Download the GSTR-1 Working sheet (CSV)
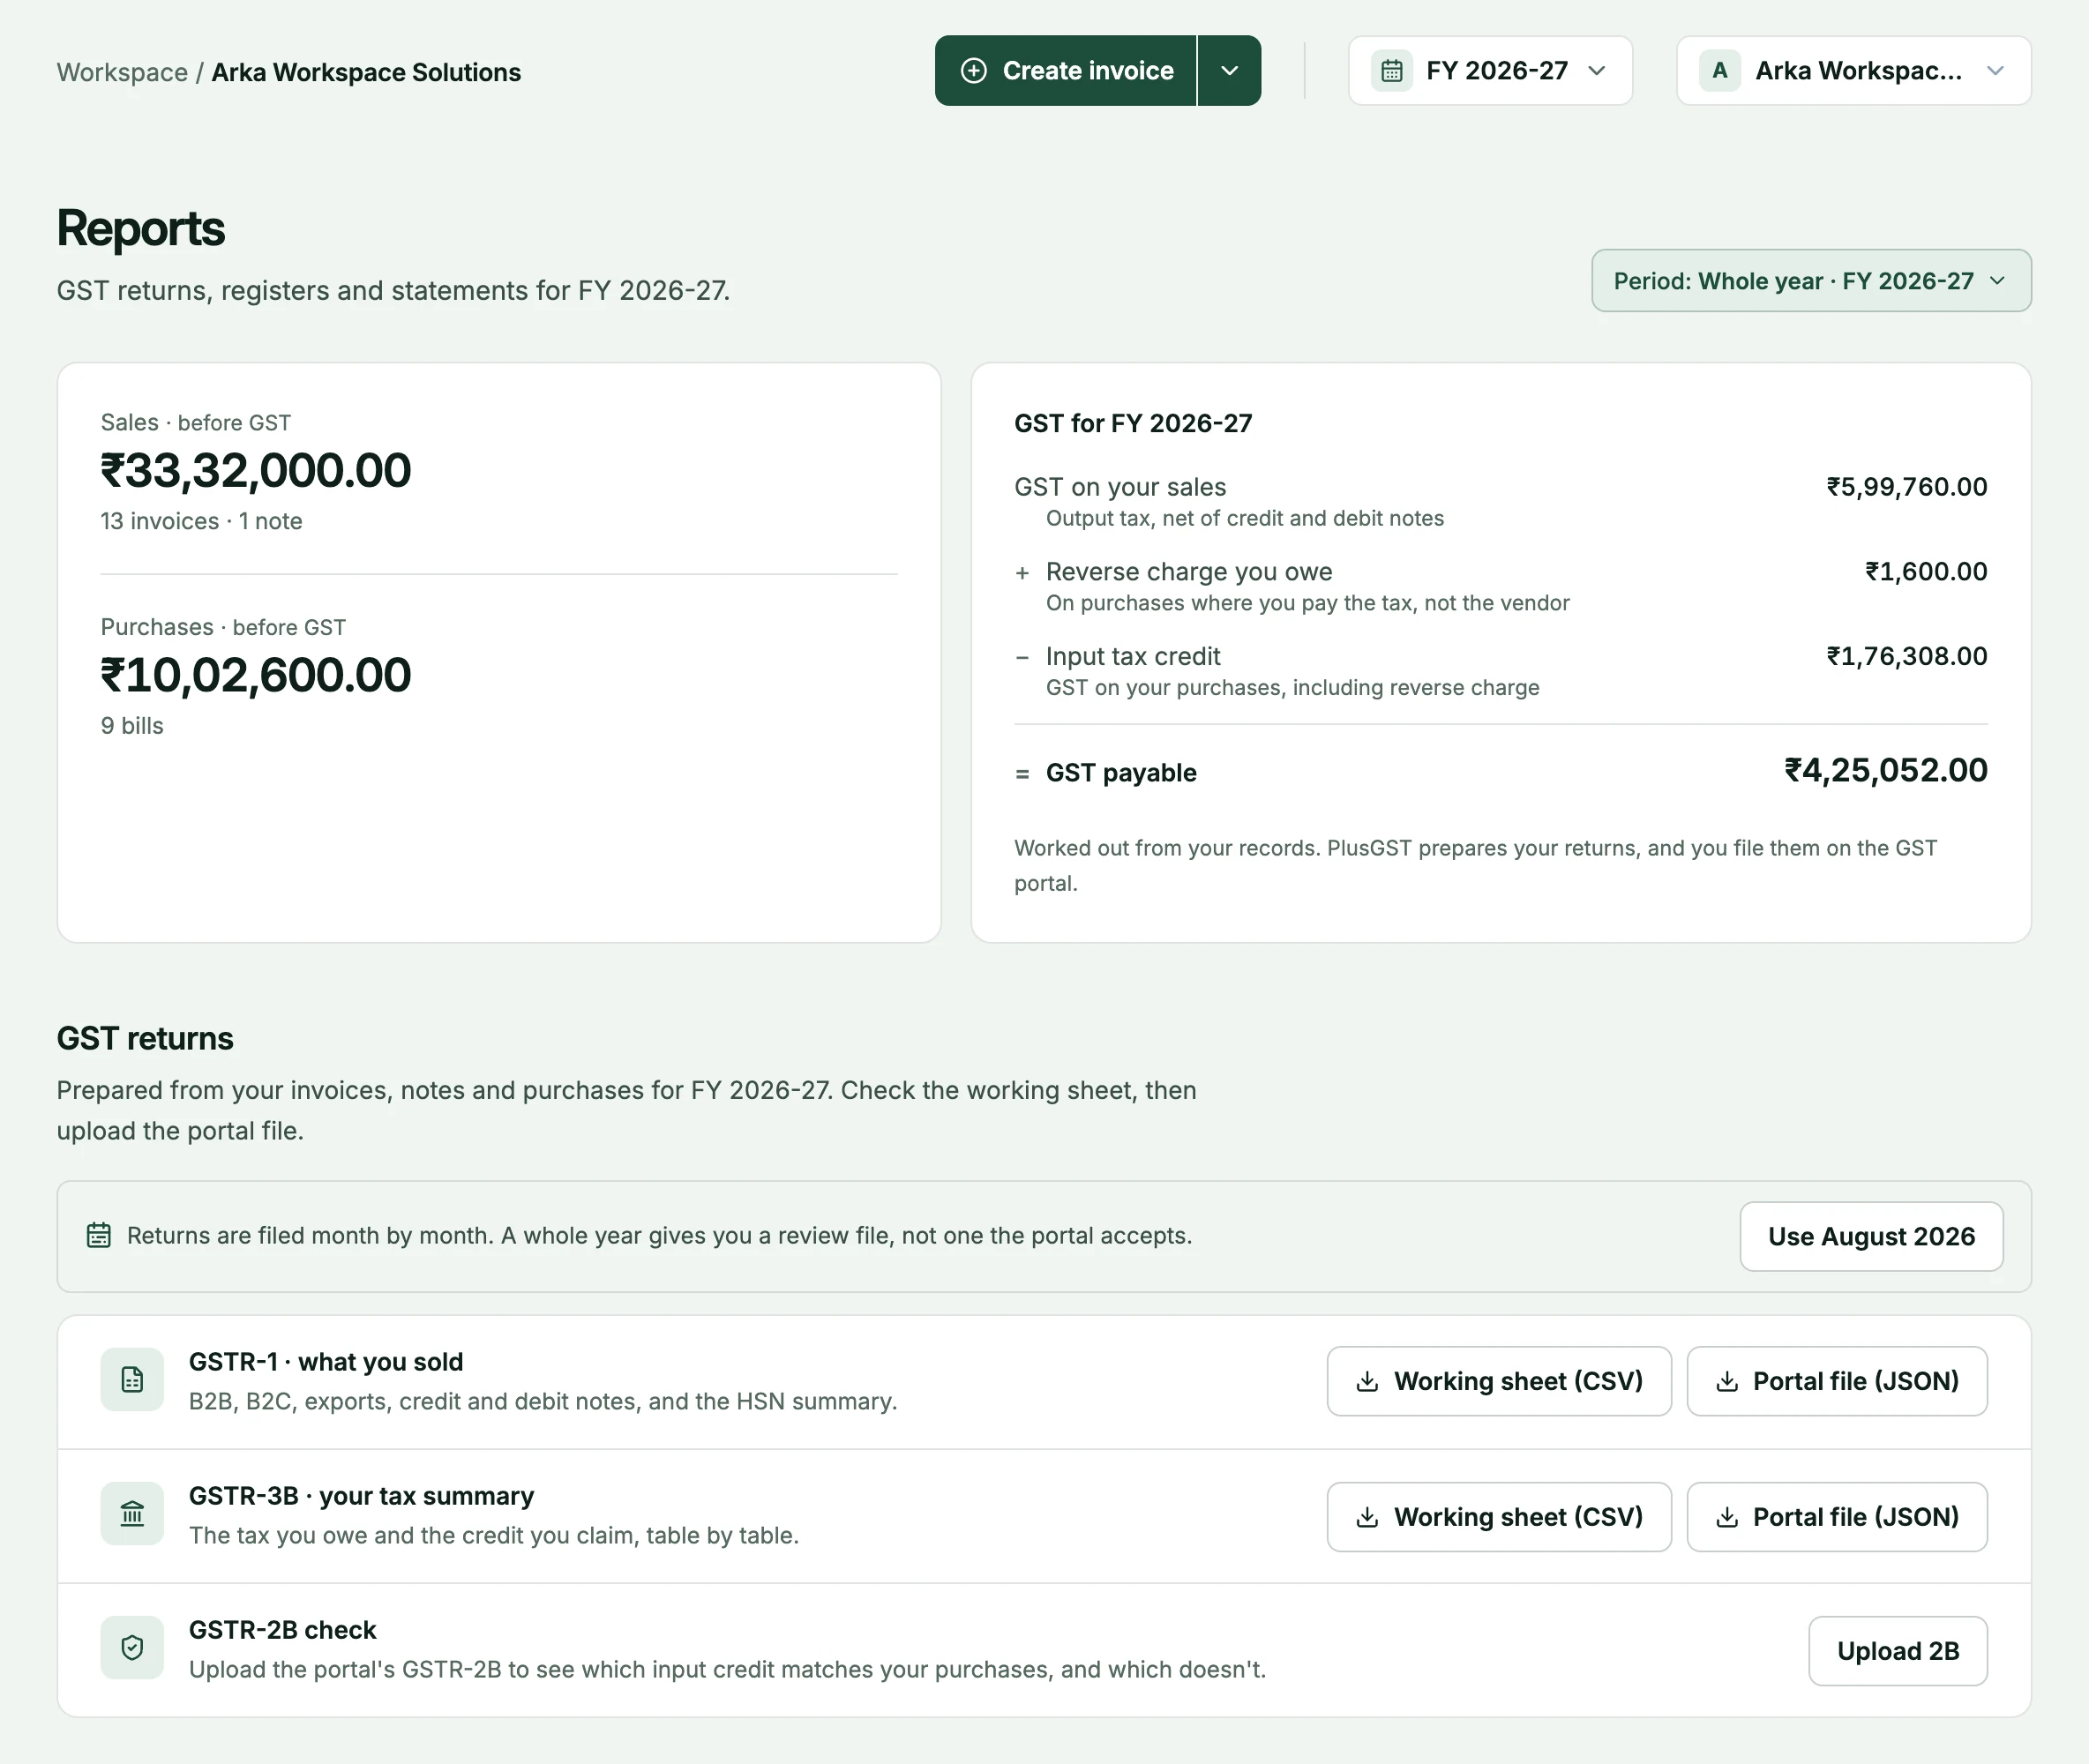 tap(1499, 1381)
